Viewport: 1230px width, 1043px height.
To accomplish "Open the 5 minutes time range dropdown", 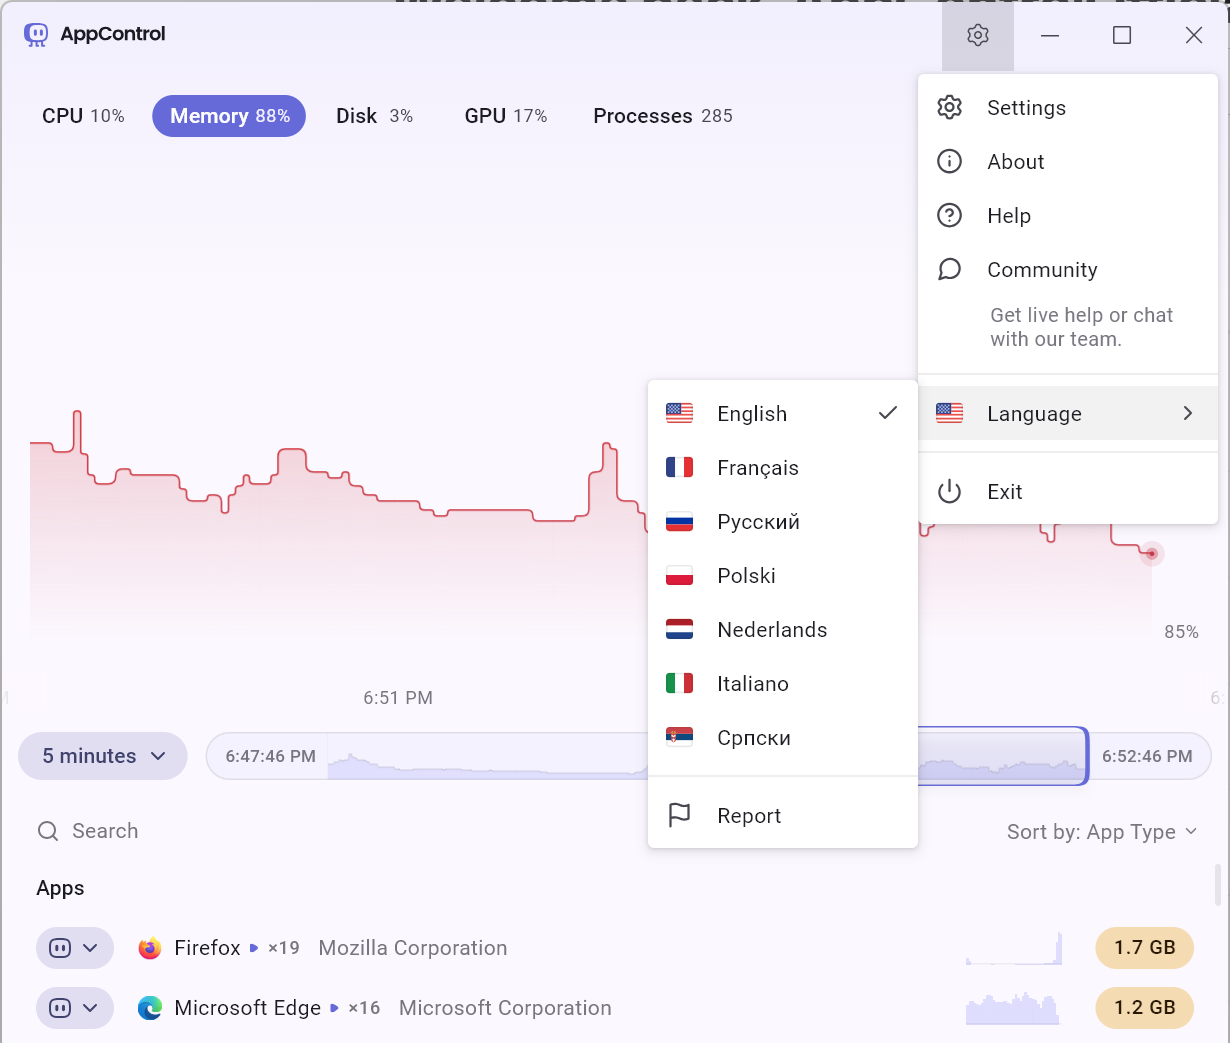I will coord(103,756).
